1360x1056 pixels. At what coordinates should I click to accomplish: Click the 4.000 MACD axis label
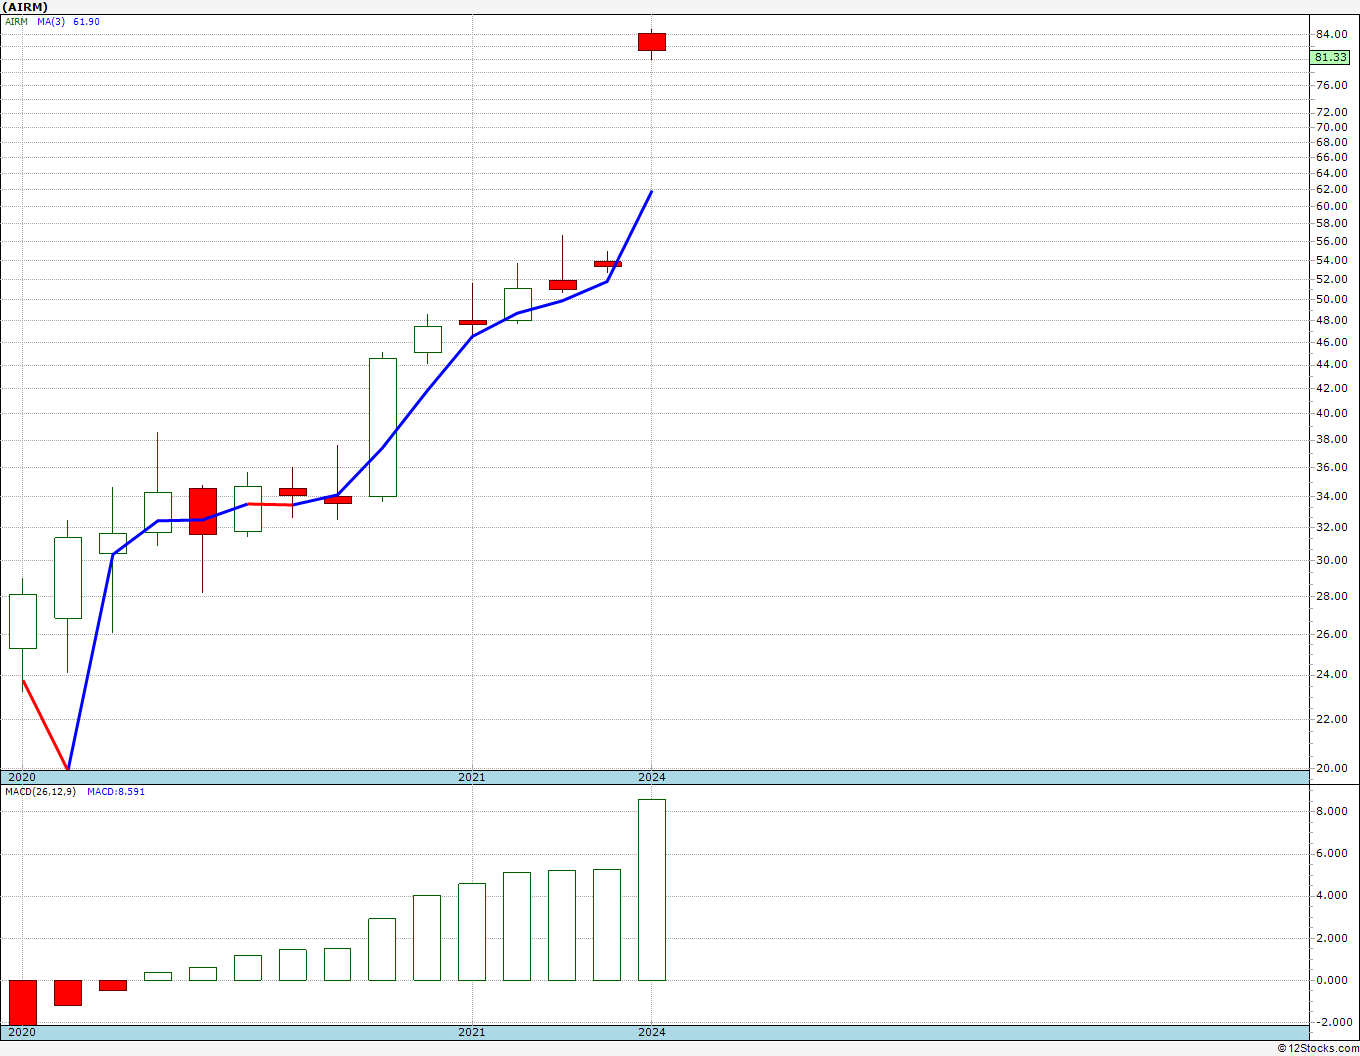(1331, 896)
